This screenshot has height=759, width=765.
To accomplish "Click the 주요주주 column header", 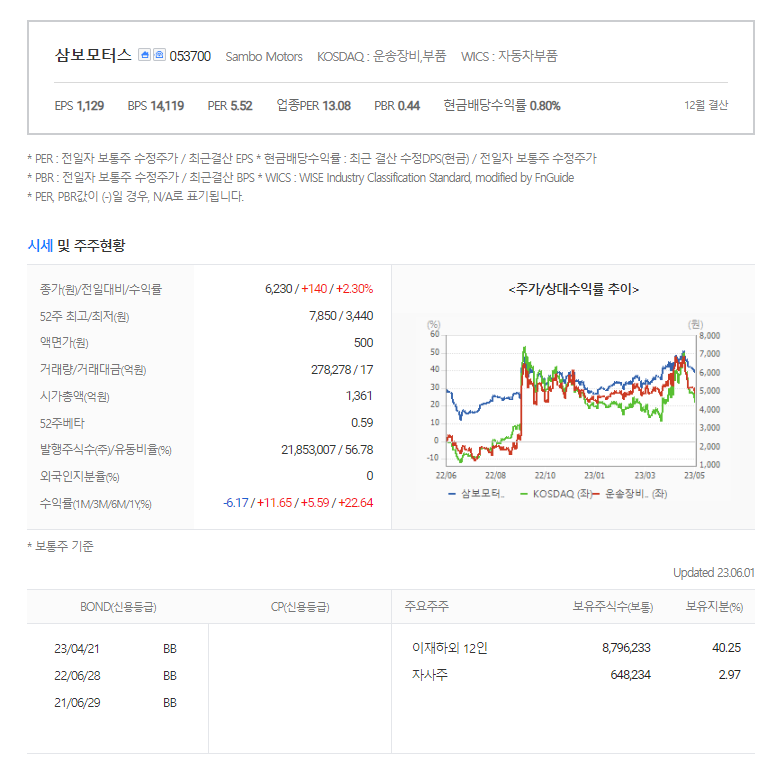I will 426,606.
